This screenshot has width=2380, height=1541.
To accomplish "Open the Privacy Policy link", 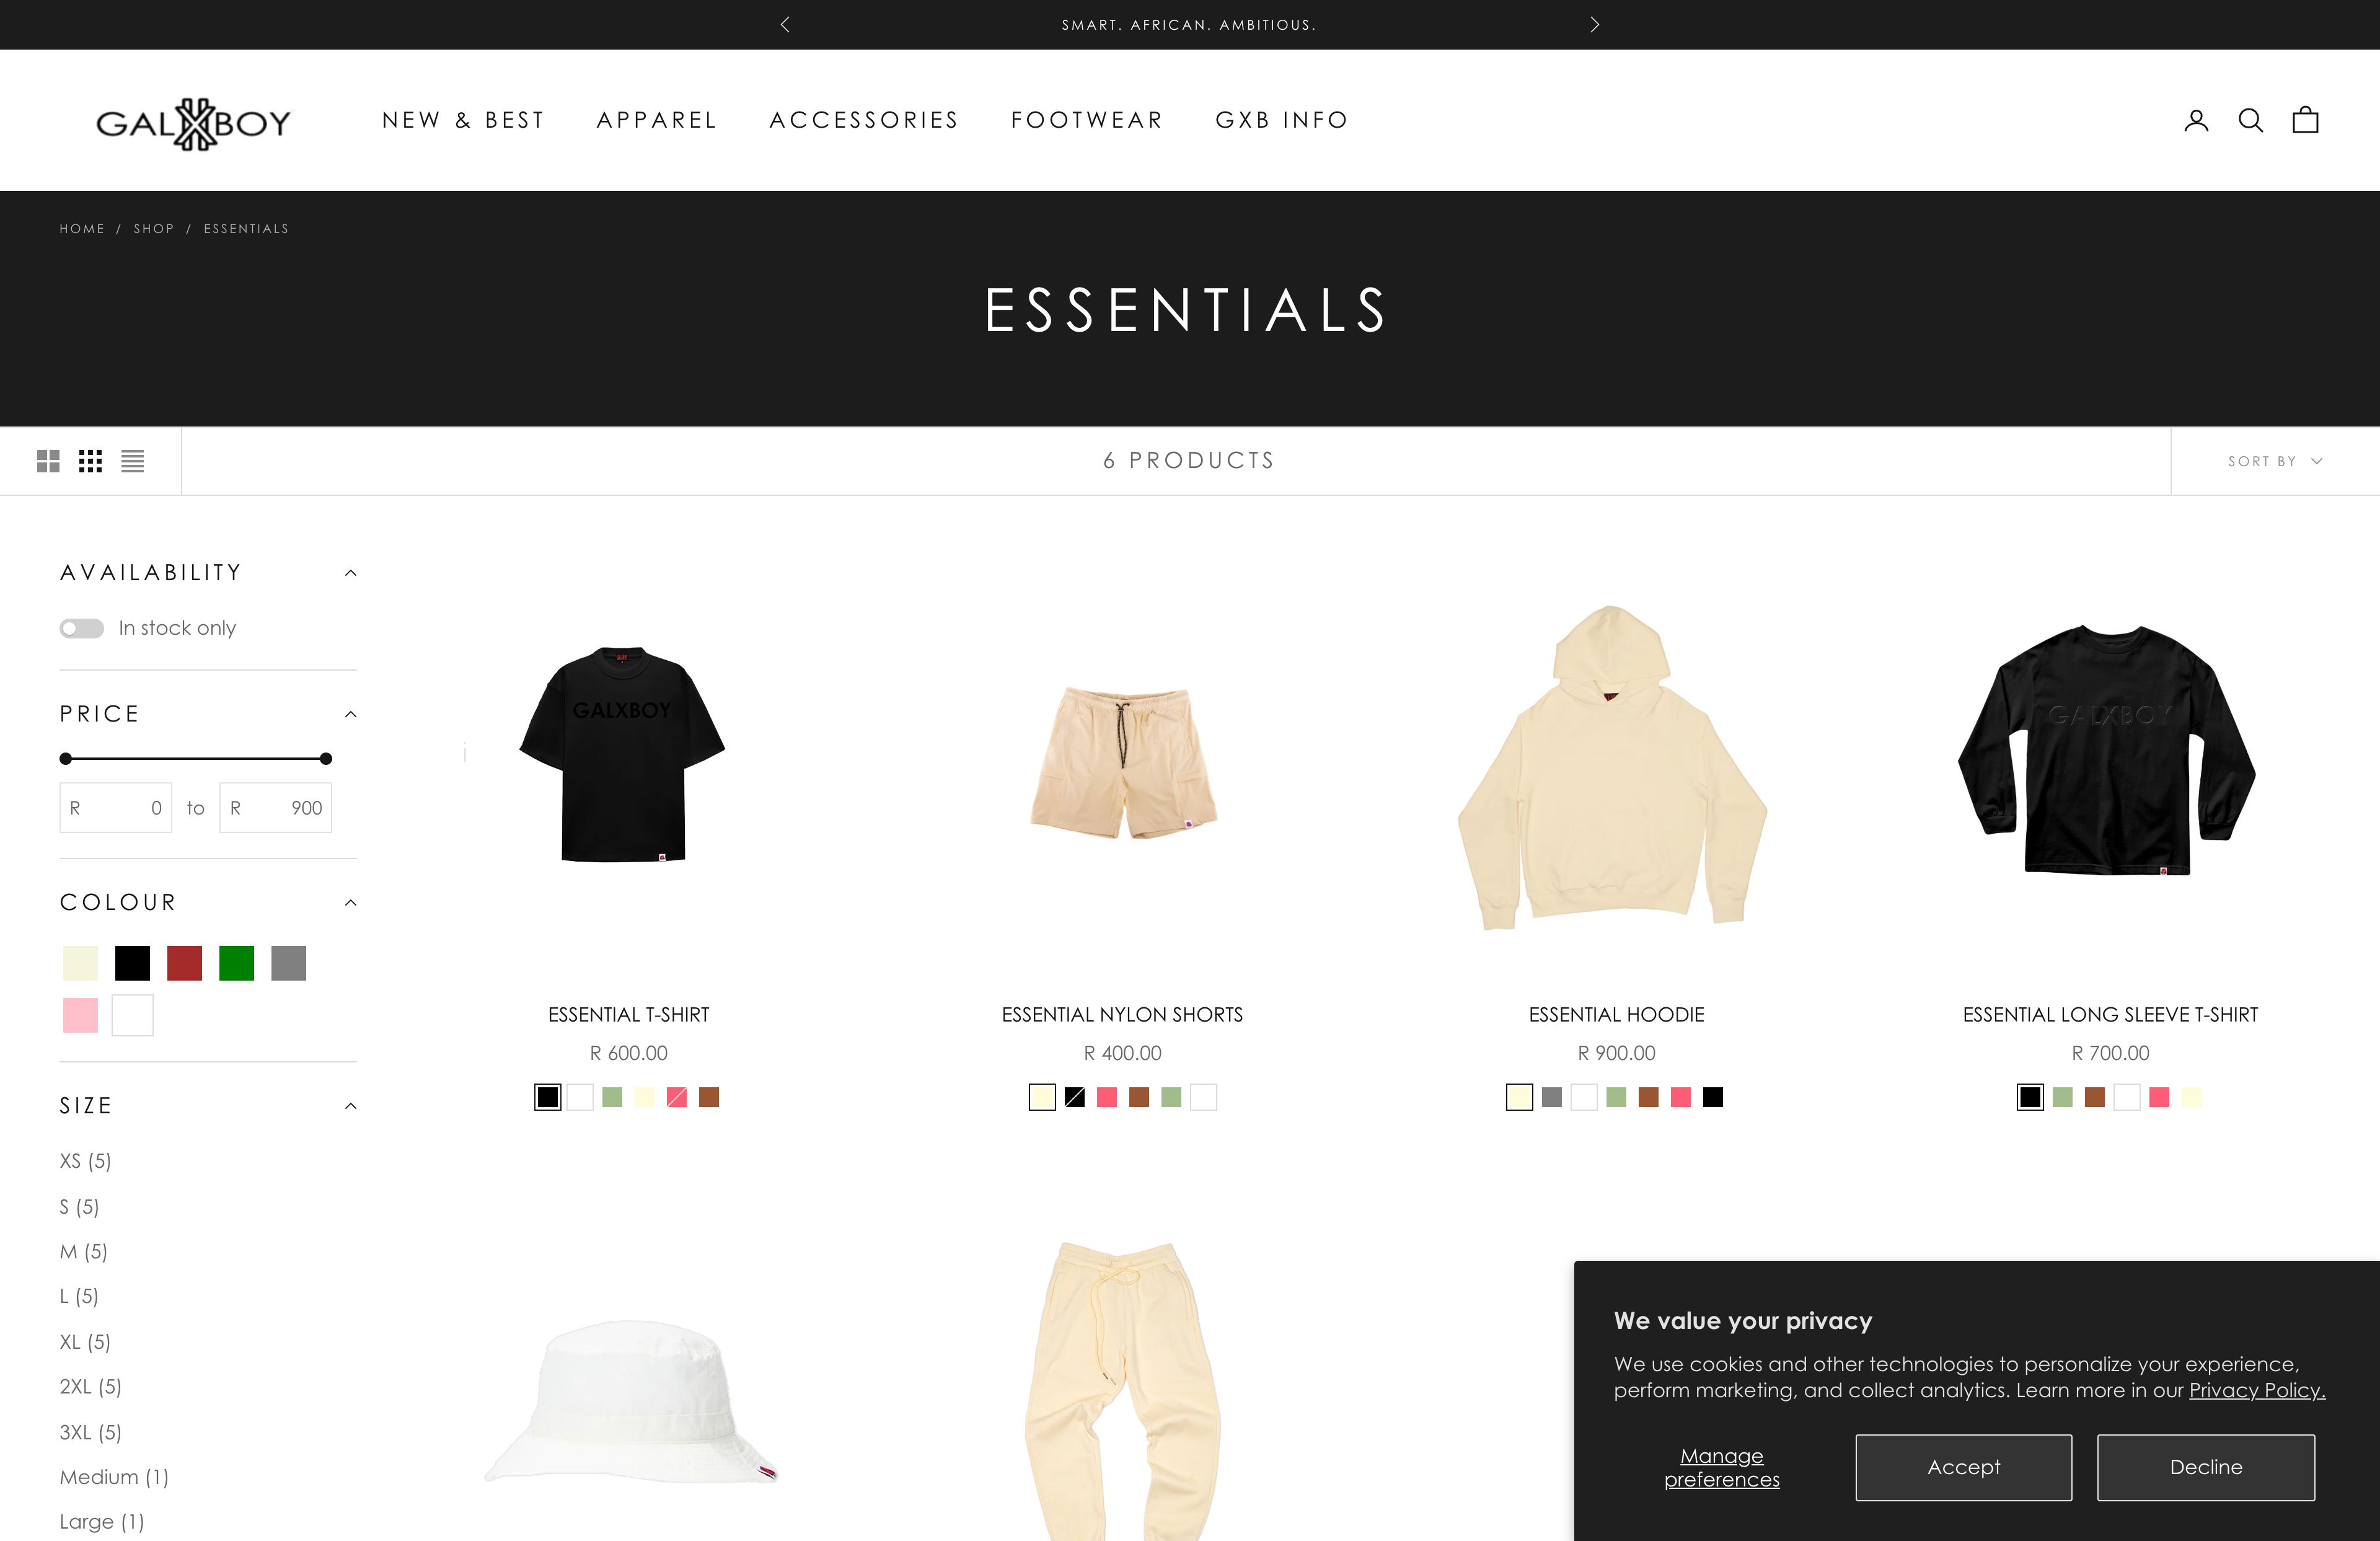I will tap(2257, 1390).
